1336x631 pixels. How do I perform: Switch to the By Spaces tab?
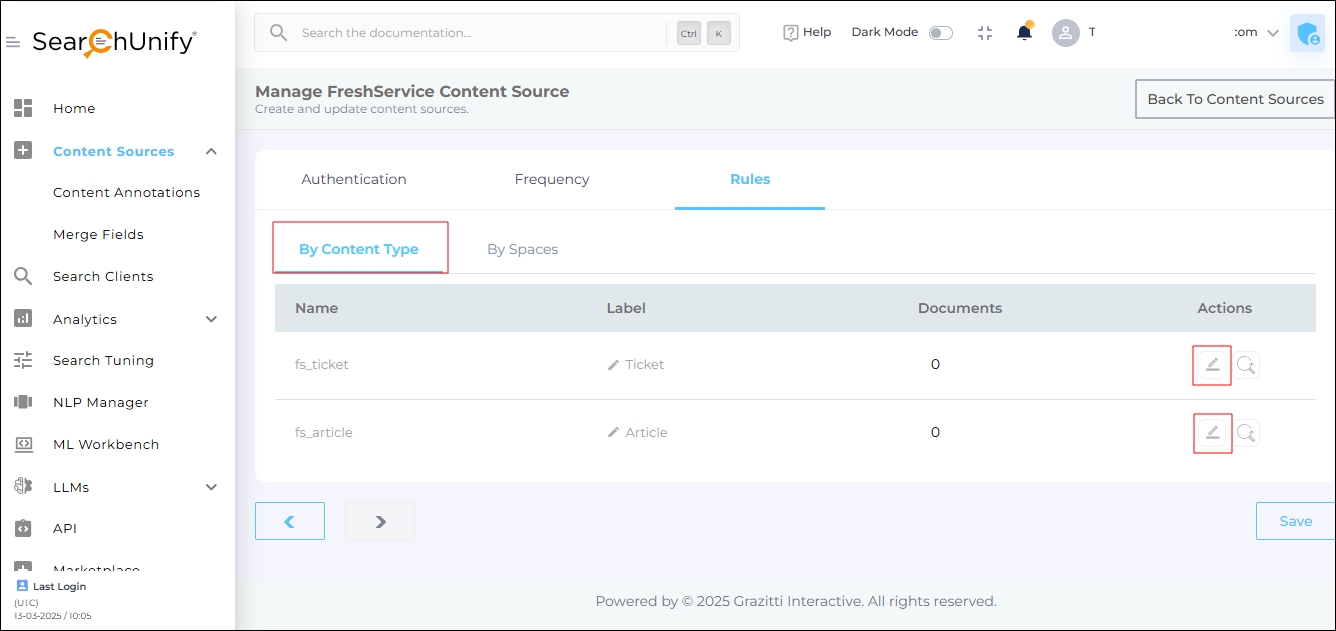(522, 249)
